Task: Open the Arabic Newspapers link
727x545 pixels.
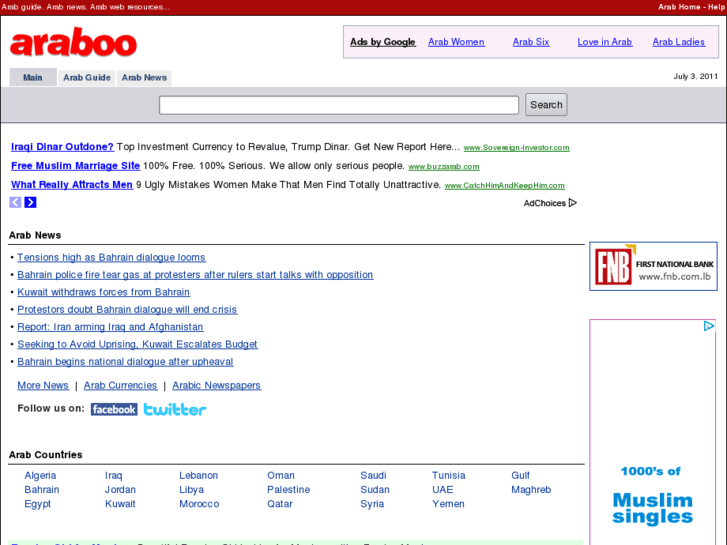Action: 217,385
